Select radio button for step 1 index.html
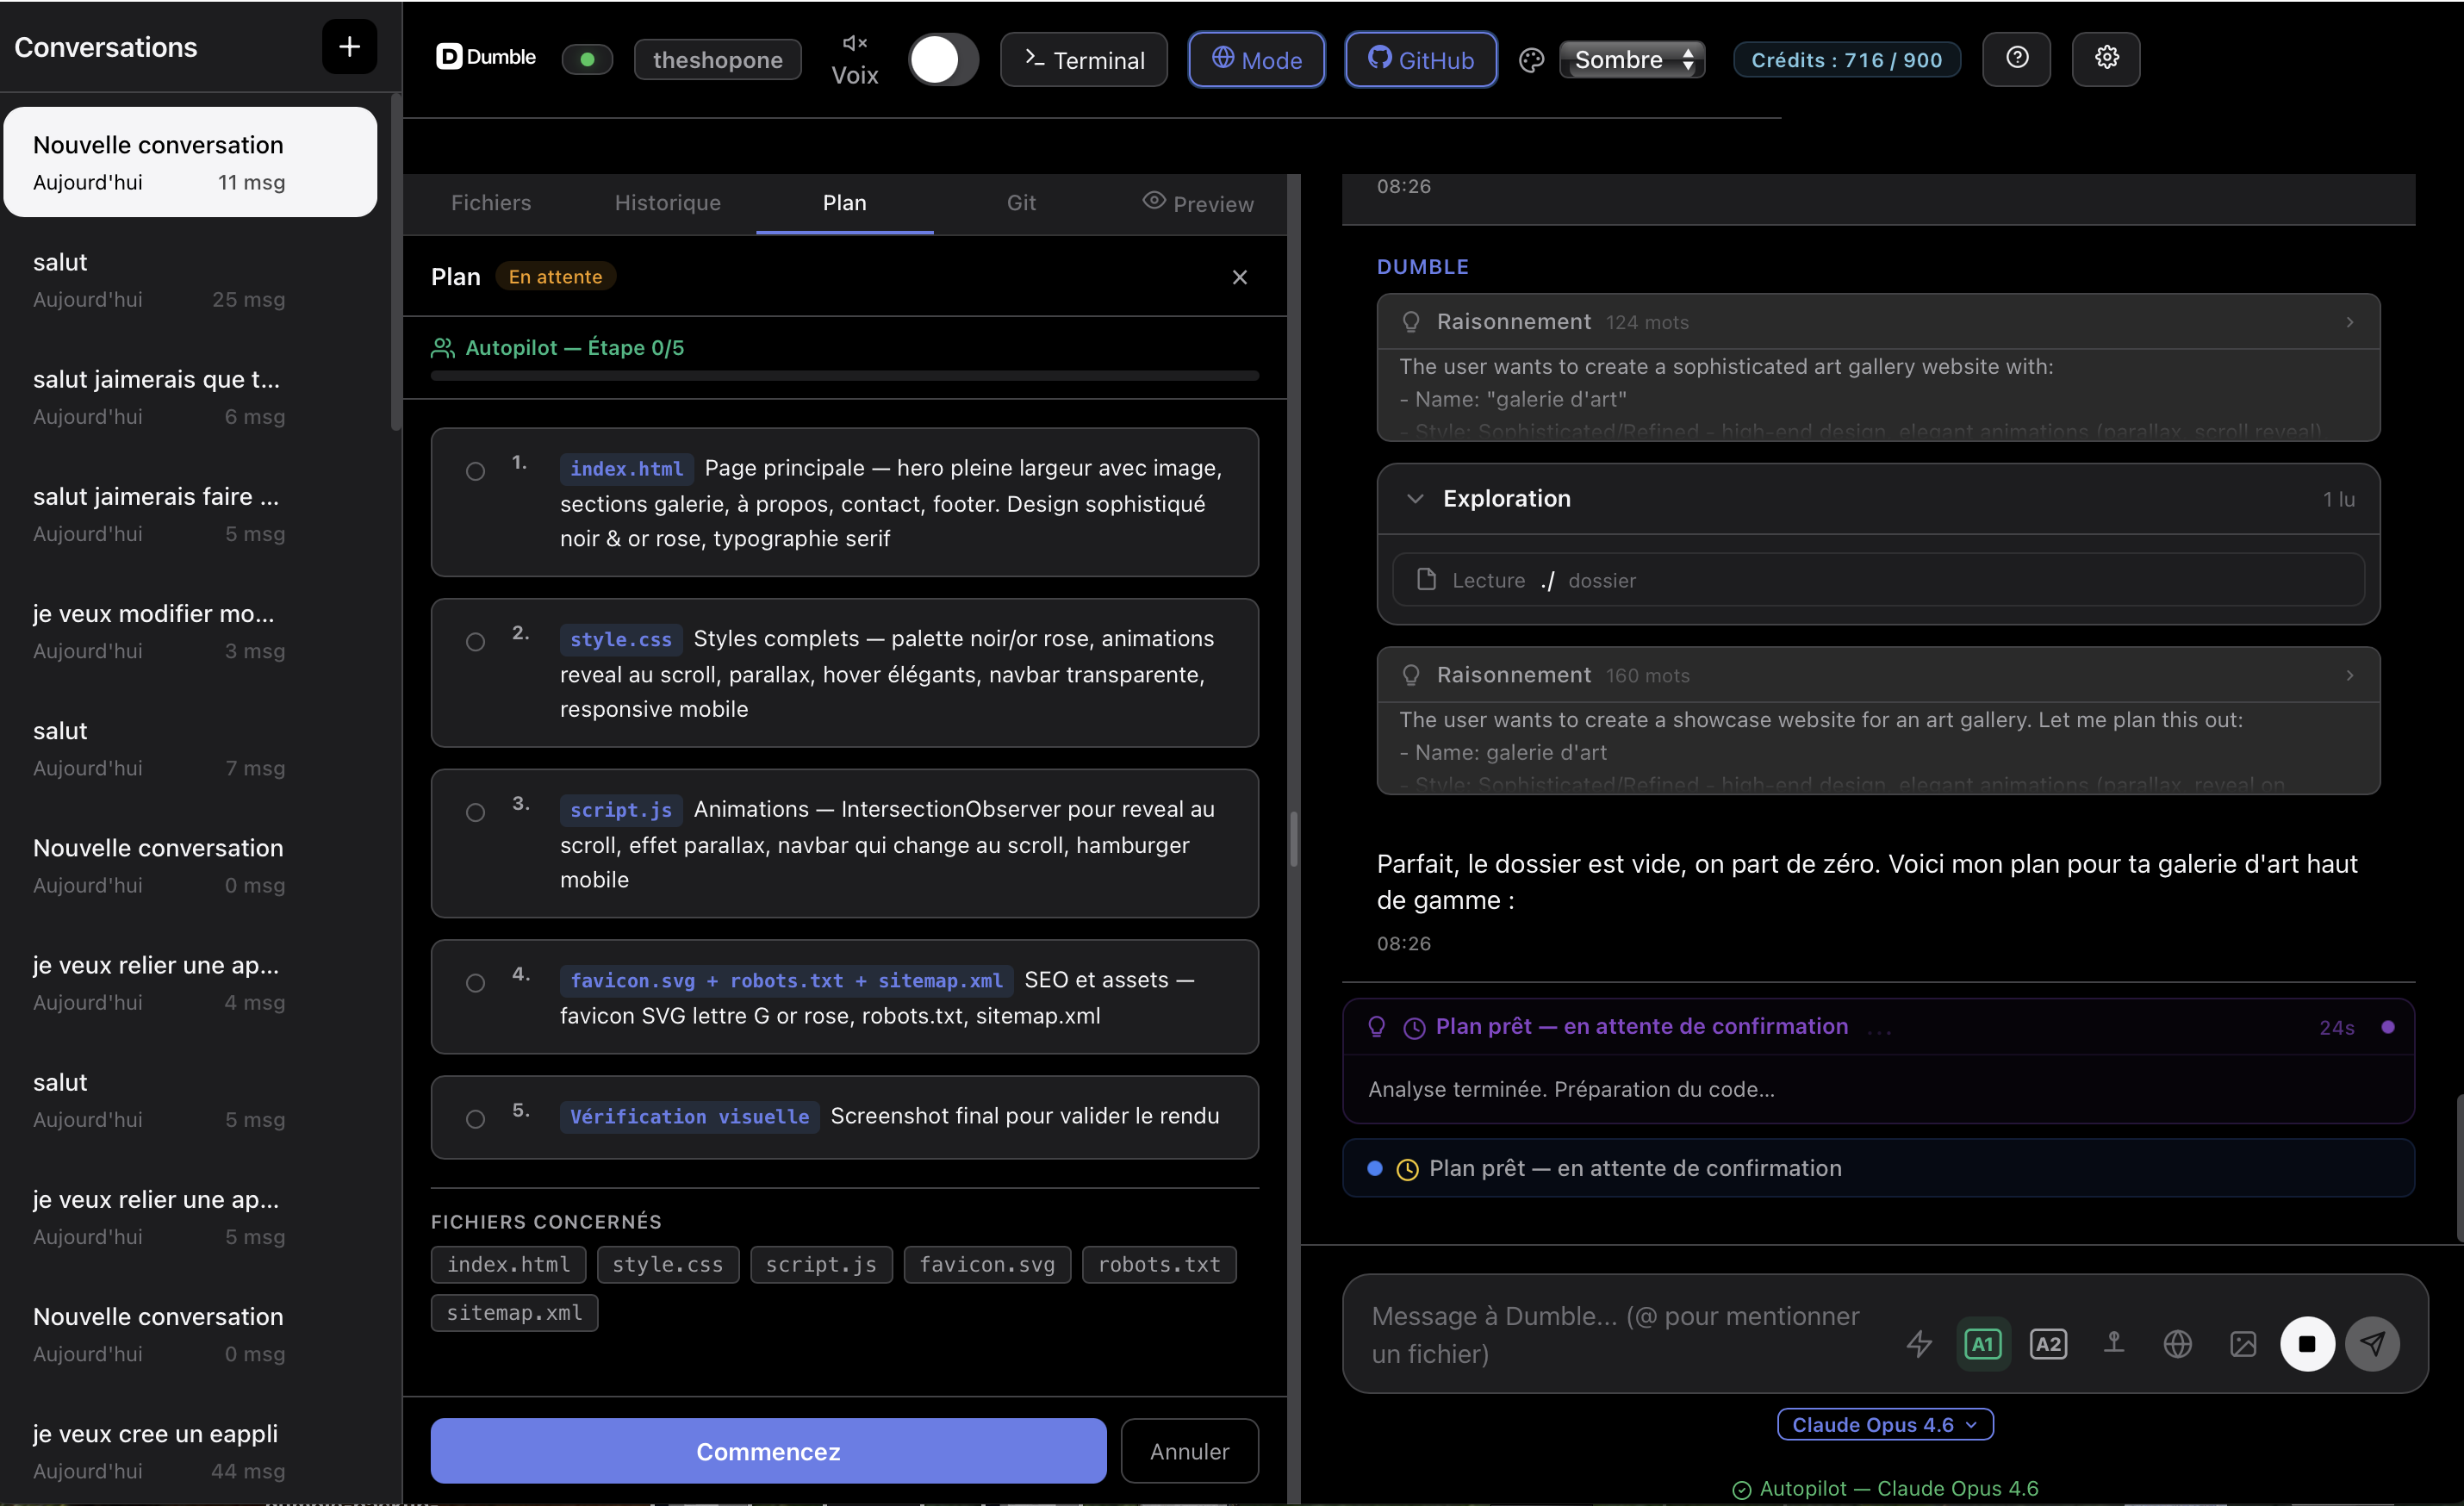The width and height of the screenshot is (2464, 1506). pyautogui.click(x=475, y=471)
